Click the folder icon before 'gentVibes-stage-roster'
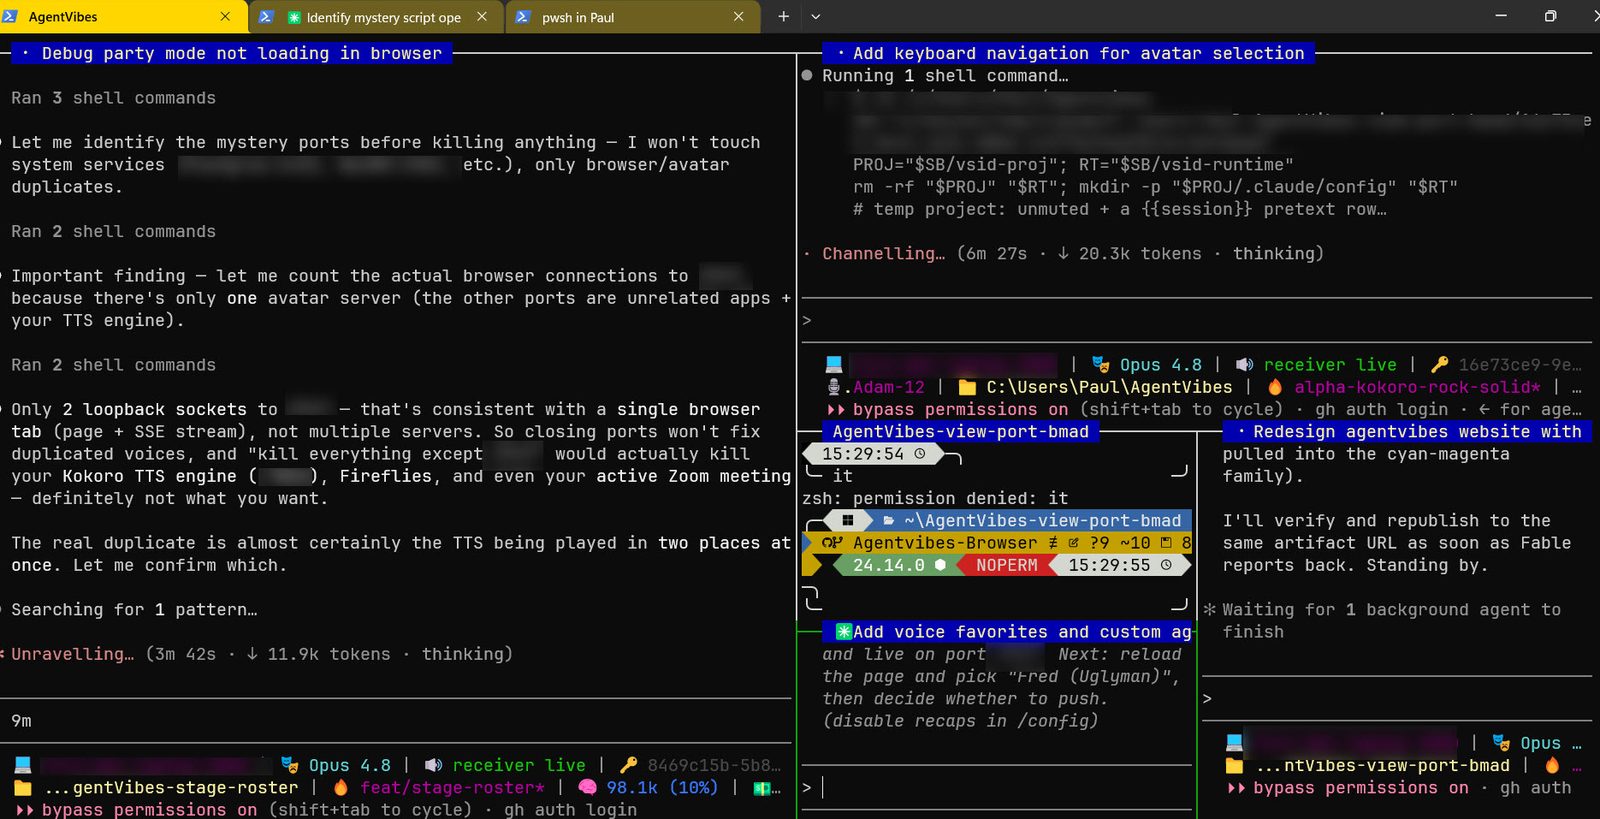1600x819 pixels. pyautogui.click(x=23, y=788)
